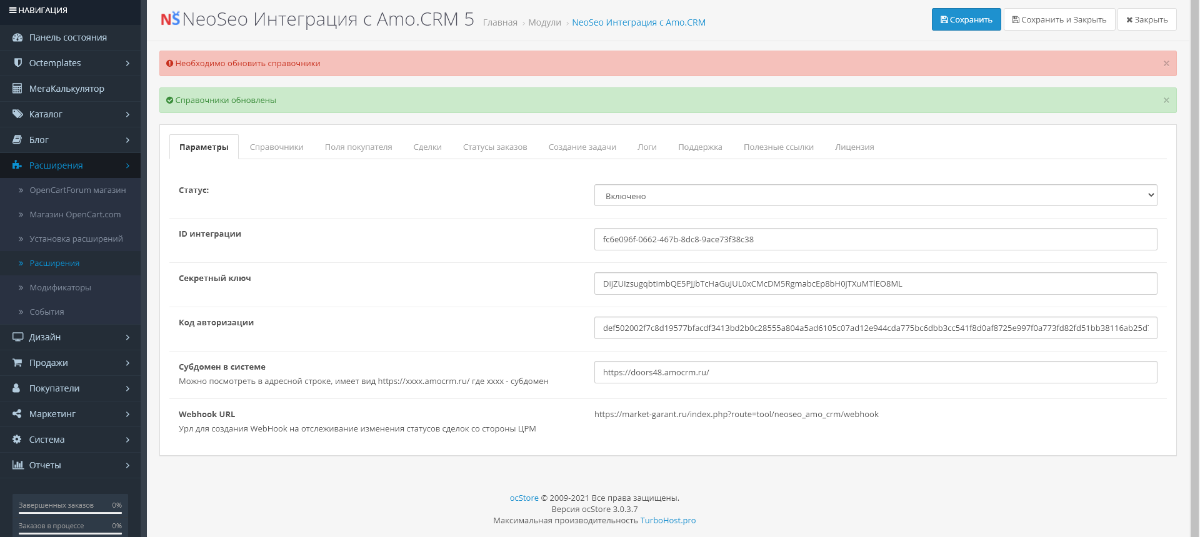Click the Заказов в процессе progress bar
This screenshot has width=1200, height=537.
pos(70,533)
